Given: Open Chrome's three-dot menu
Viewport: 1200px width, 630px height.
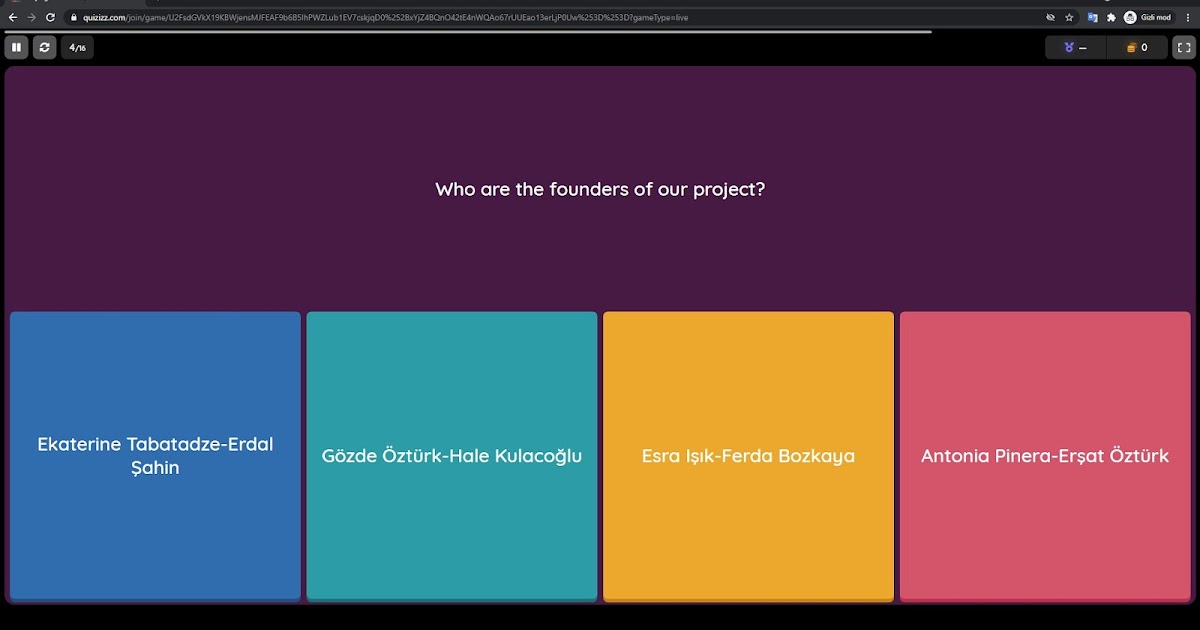Looking at the screenshot, I should [x=1186, y=17].
